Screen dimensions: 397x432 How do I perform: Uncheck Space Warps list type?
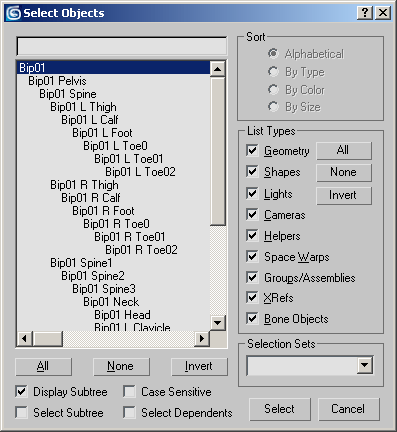click(x=253, y=257)
